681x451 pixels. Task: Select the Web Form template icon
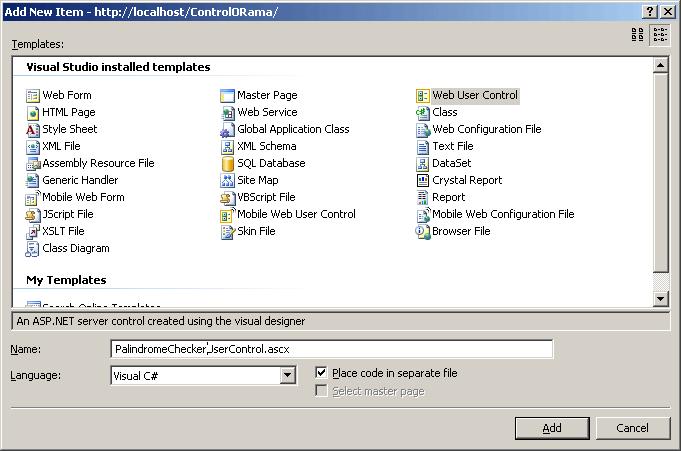(x=33, y=96)
